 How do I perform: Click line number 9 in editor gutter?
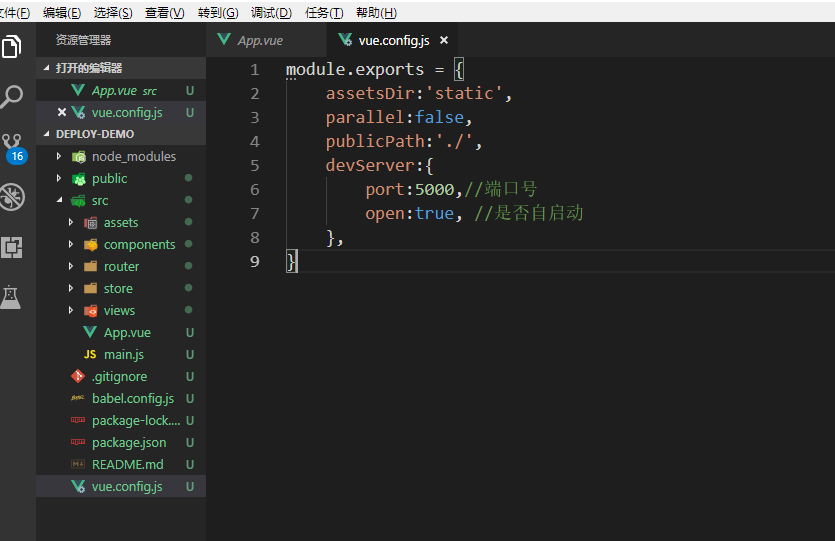(x=255, y=261)
